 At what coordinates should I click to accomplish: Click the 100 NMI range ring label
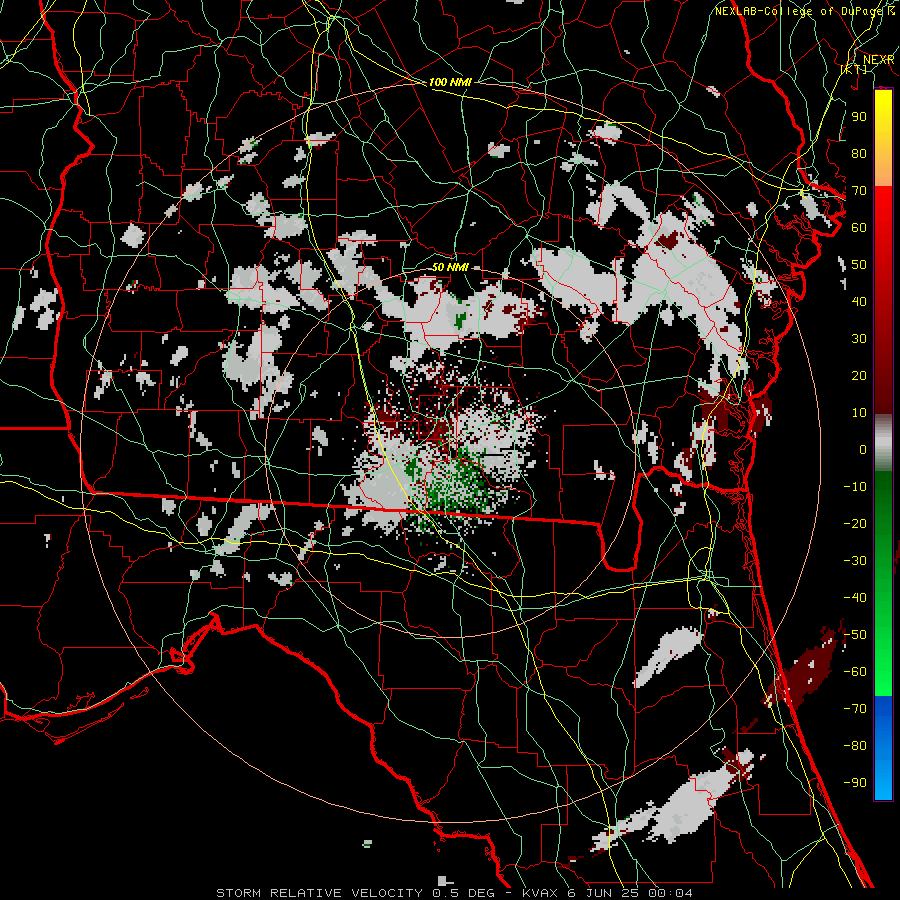(450, 82)
